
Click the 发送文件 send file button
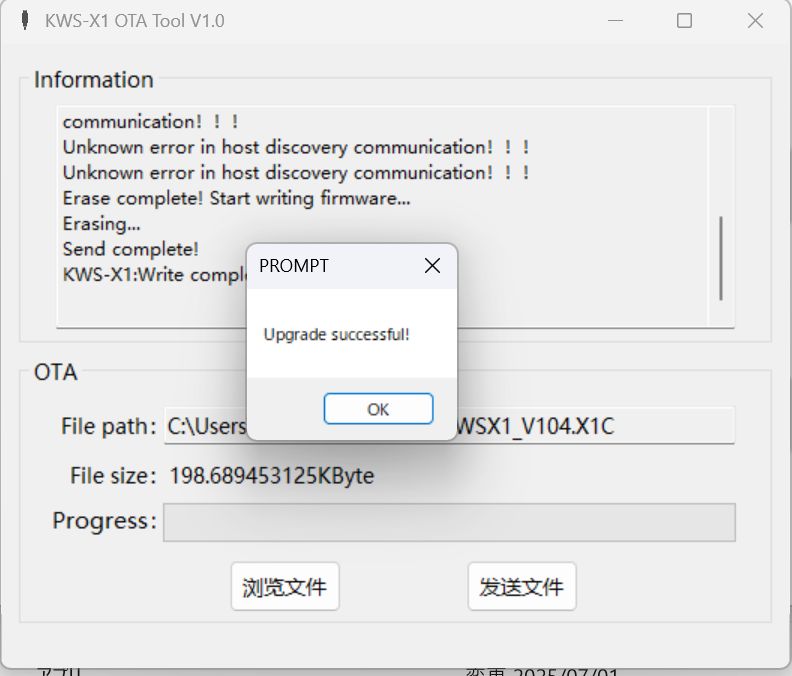point(522,587)
